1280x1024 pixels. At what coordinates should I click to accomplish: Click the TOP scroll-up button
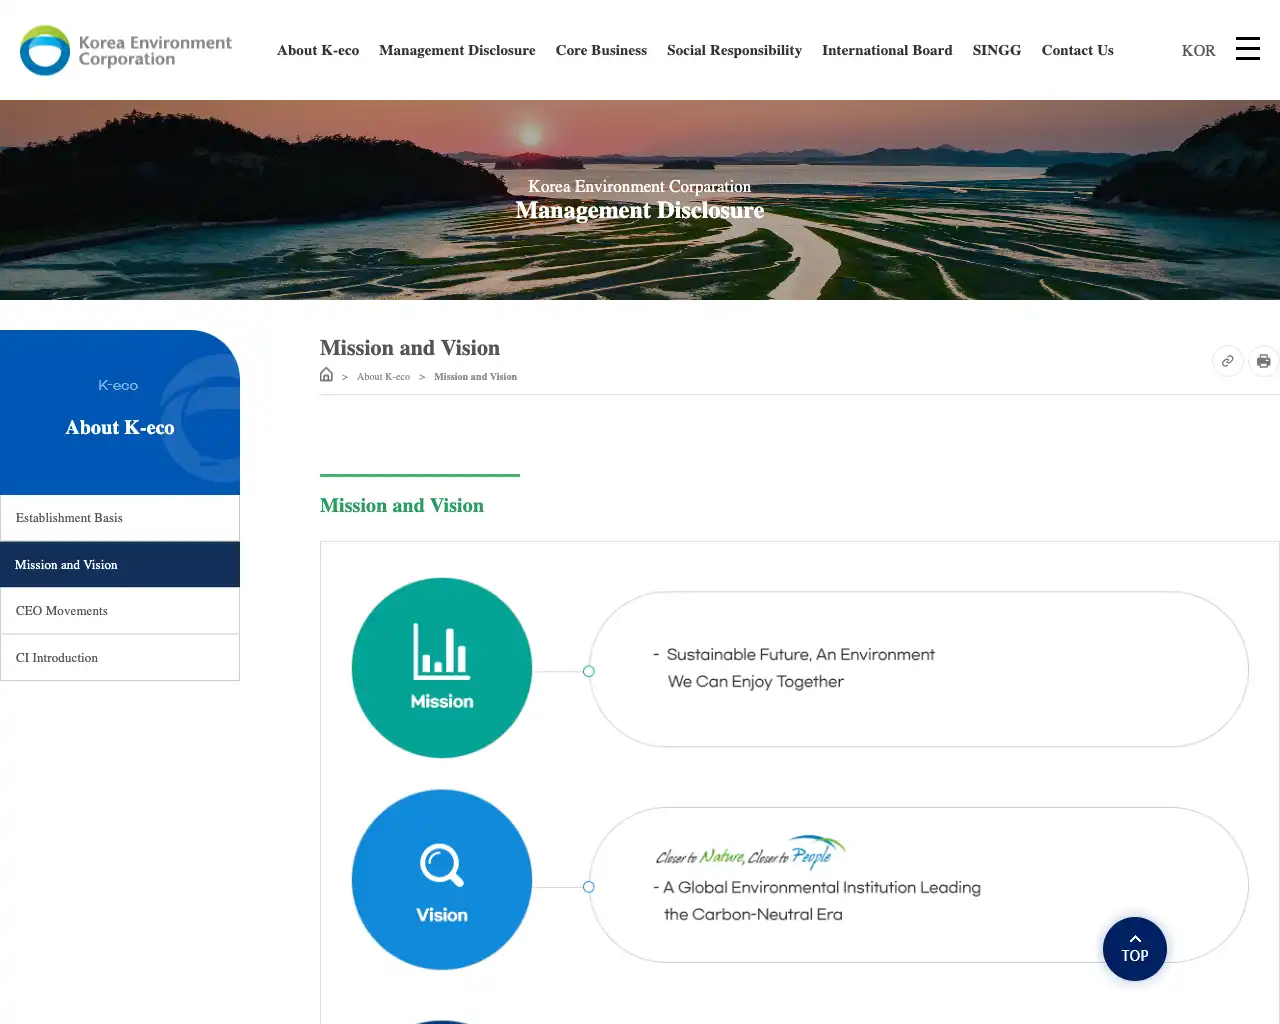1134,948
